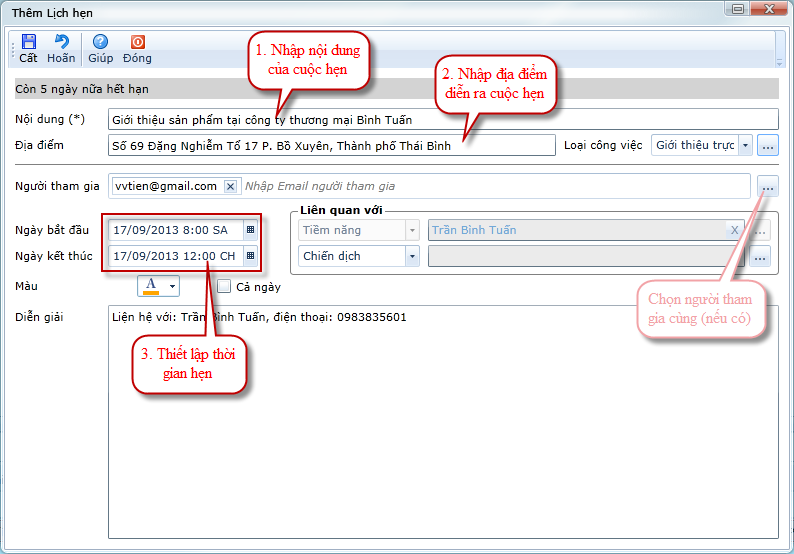Image resolution: width=794 pixels, height=554 pixels.
Task: Expand the Tiềm năng dropdown
Action: [412, 230]
